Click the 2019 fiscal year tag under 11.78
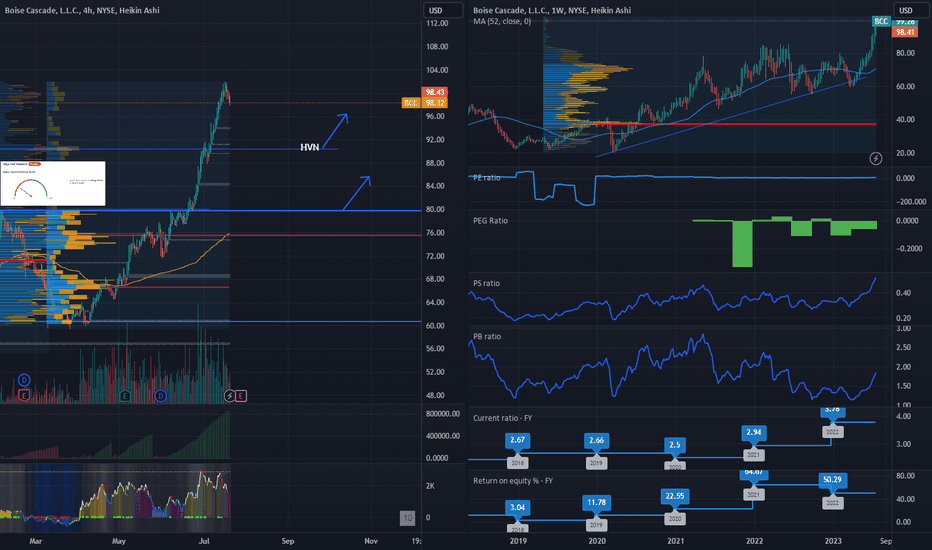 (x=596, y=525)
